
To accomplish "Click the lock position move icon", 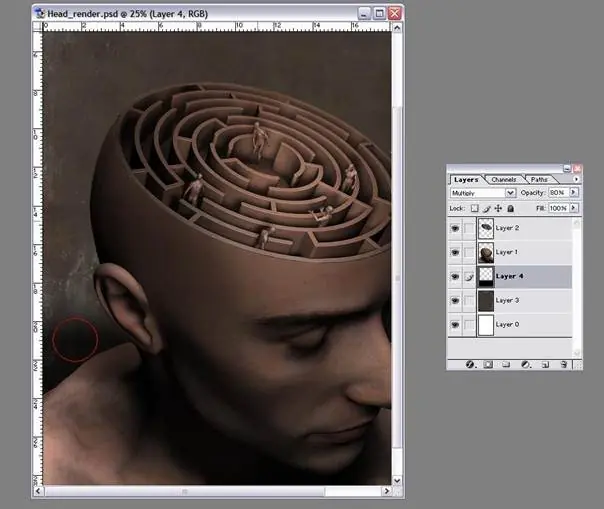I will [498, 208].
